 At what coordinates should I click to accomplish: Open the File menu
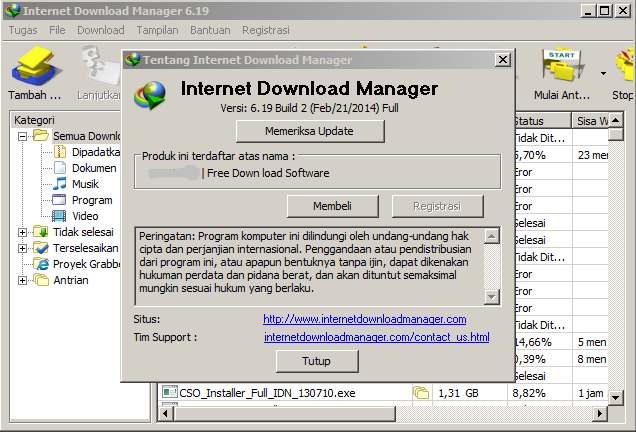tap(57, 30)
